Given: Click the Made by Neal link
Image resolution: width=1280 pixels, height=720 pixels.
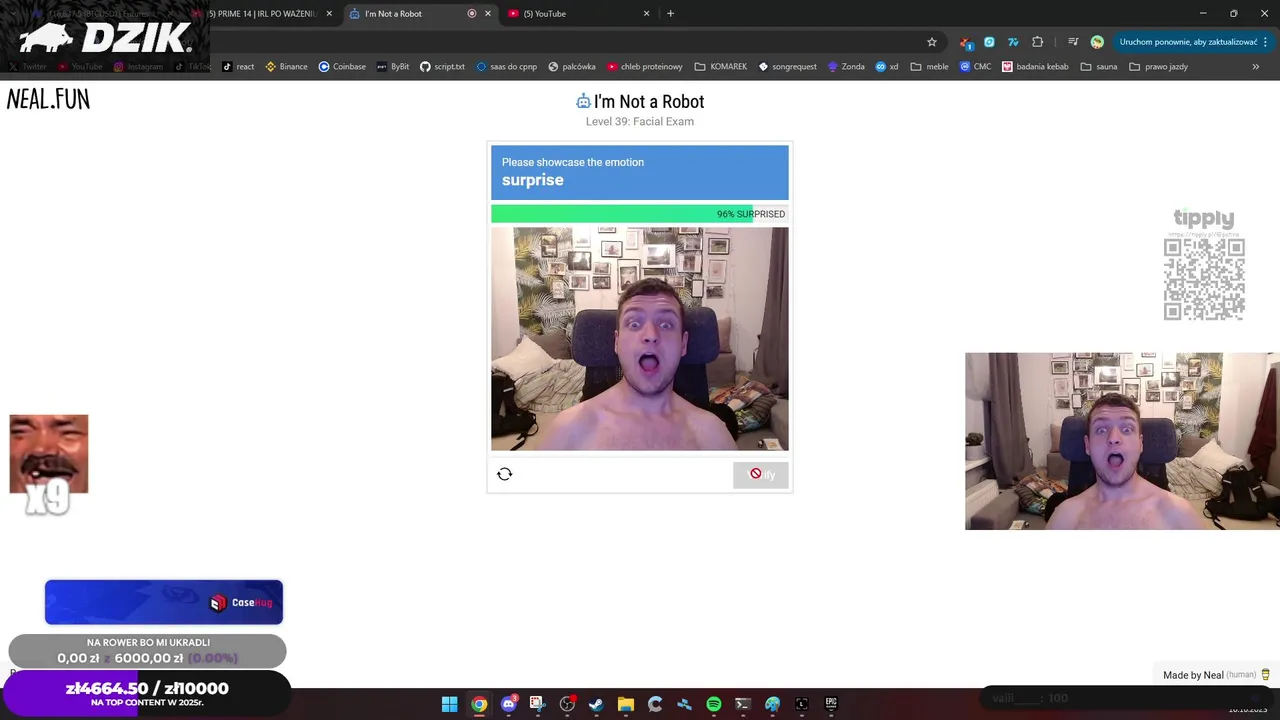Looking at the screenshot, I should (x=1193, y=675).
